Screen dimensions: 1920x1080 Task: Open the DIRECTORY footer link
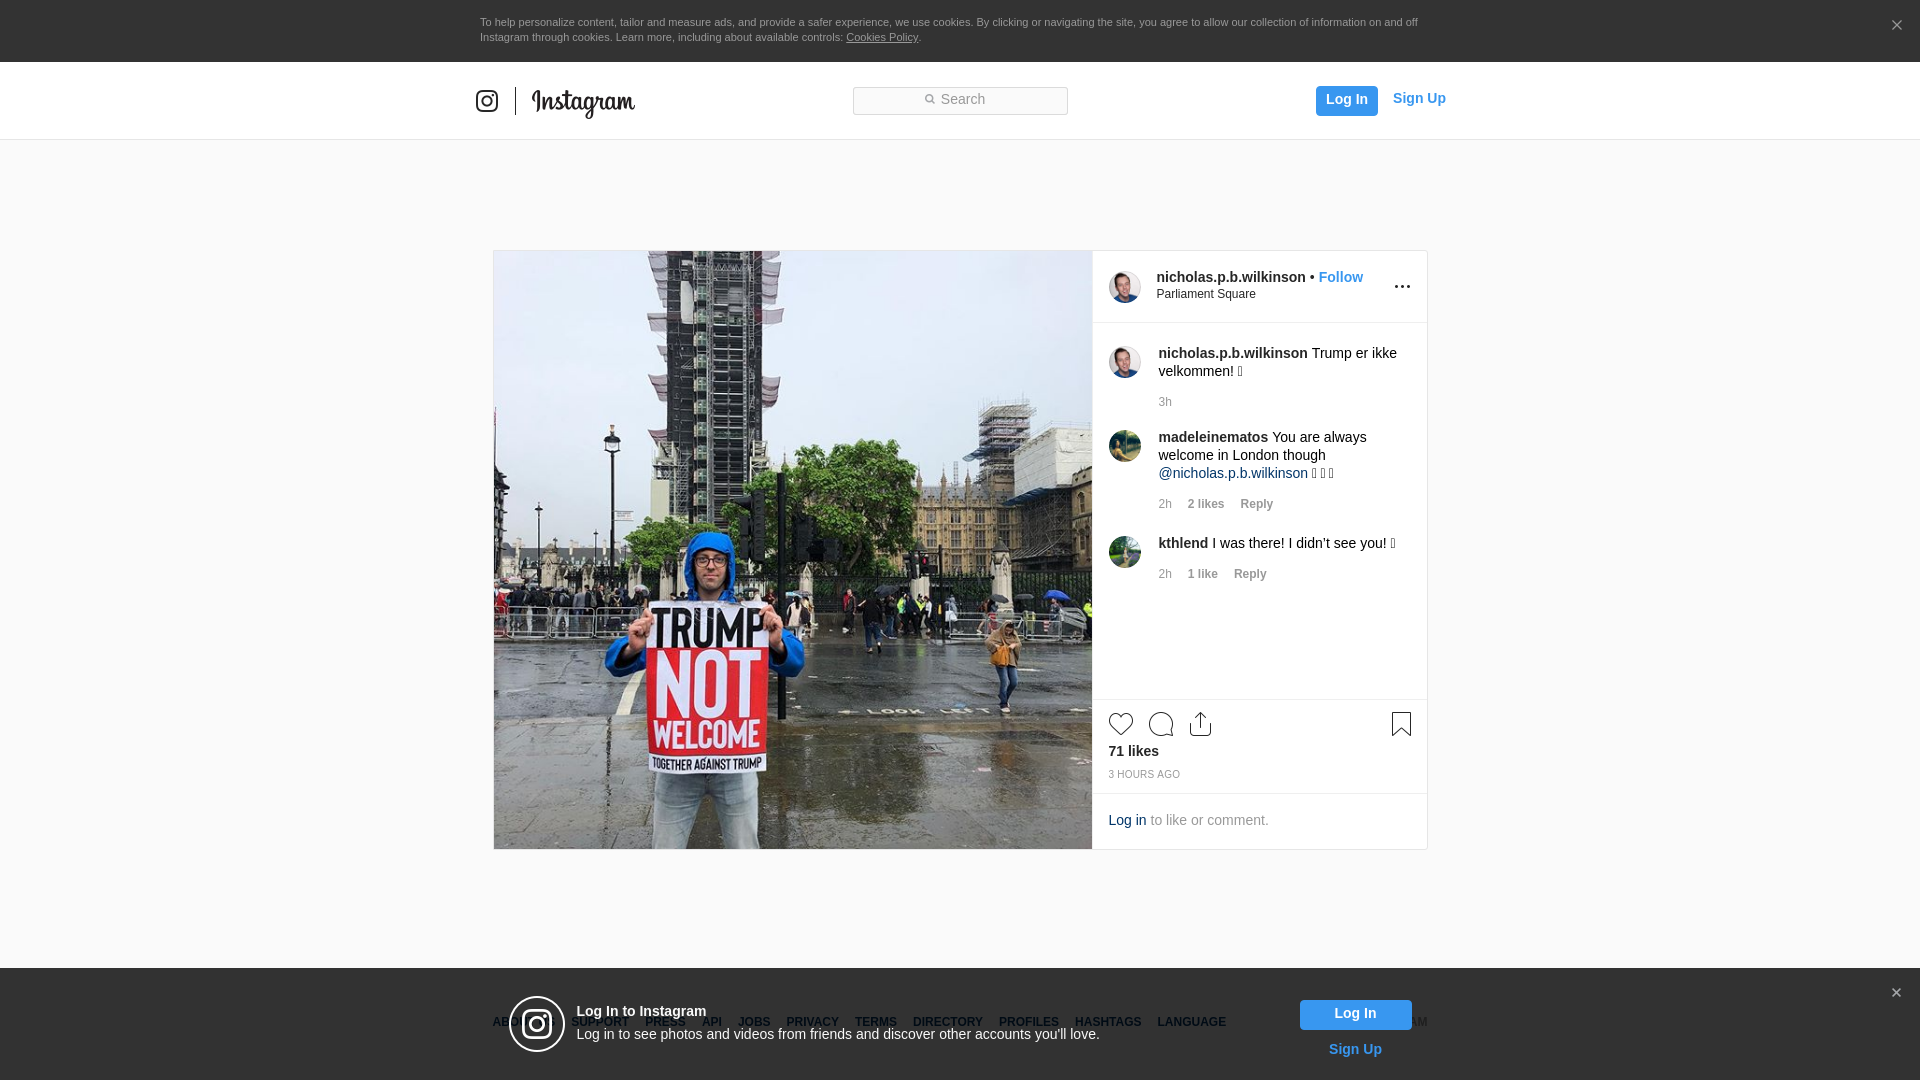(x=947, y=1022)
